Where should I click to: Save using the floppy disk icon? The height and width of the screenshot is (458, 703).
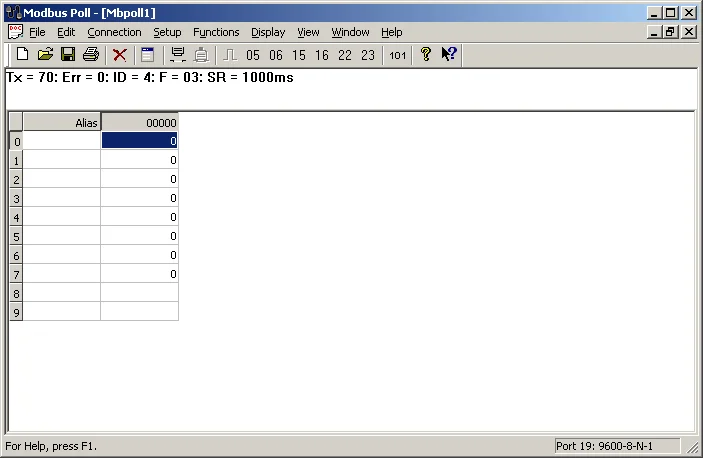[68, 55]
